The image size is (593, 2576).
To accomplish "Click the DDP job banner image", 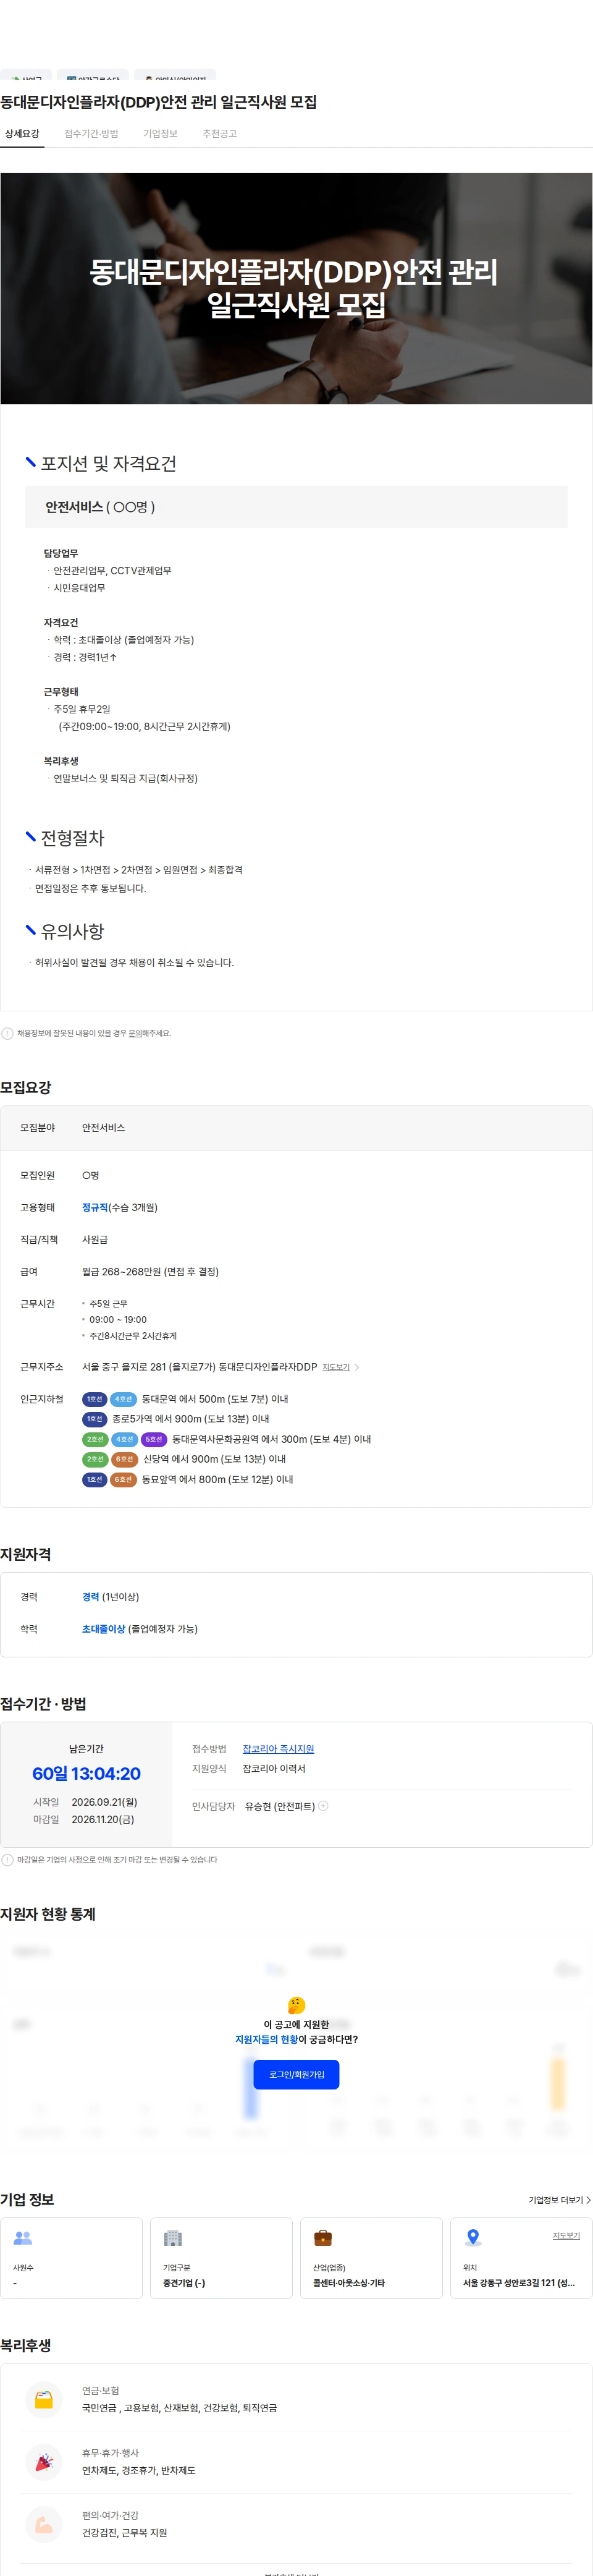I will pos(296,288).
